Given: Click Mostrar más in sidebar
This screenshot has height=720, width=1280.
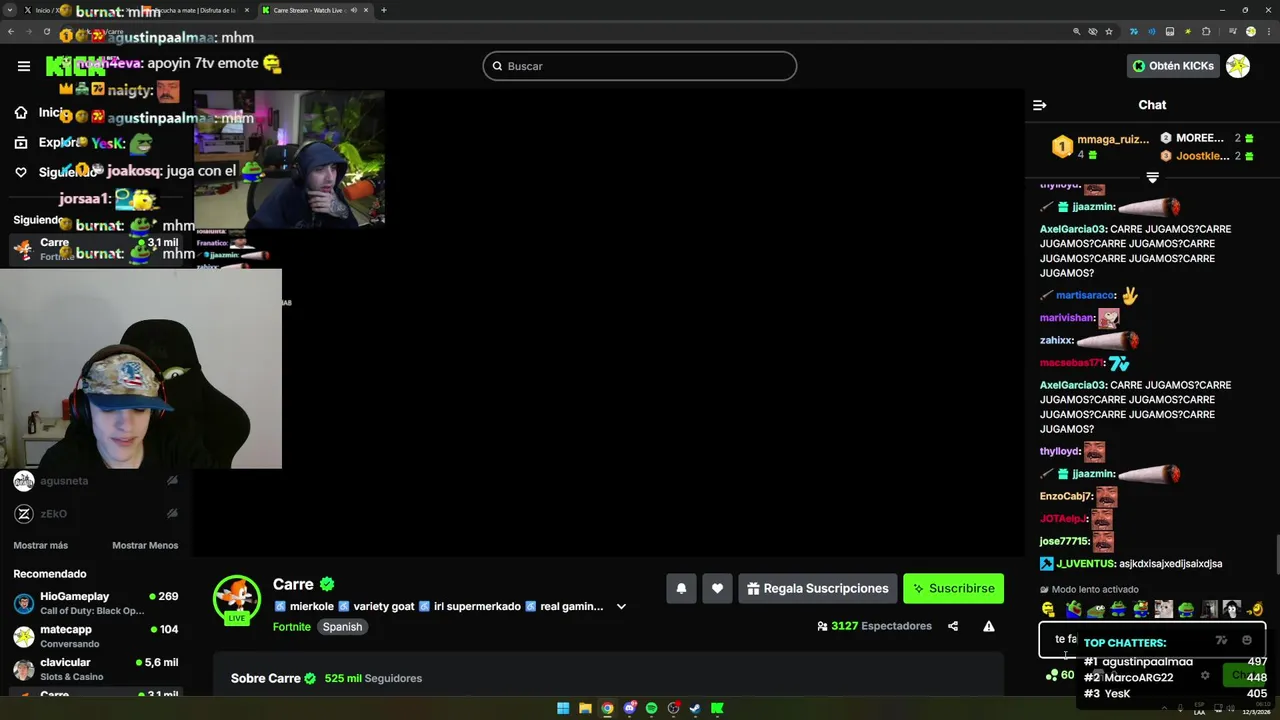Looking at the screenshot, I should coord(41,545).
